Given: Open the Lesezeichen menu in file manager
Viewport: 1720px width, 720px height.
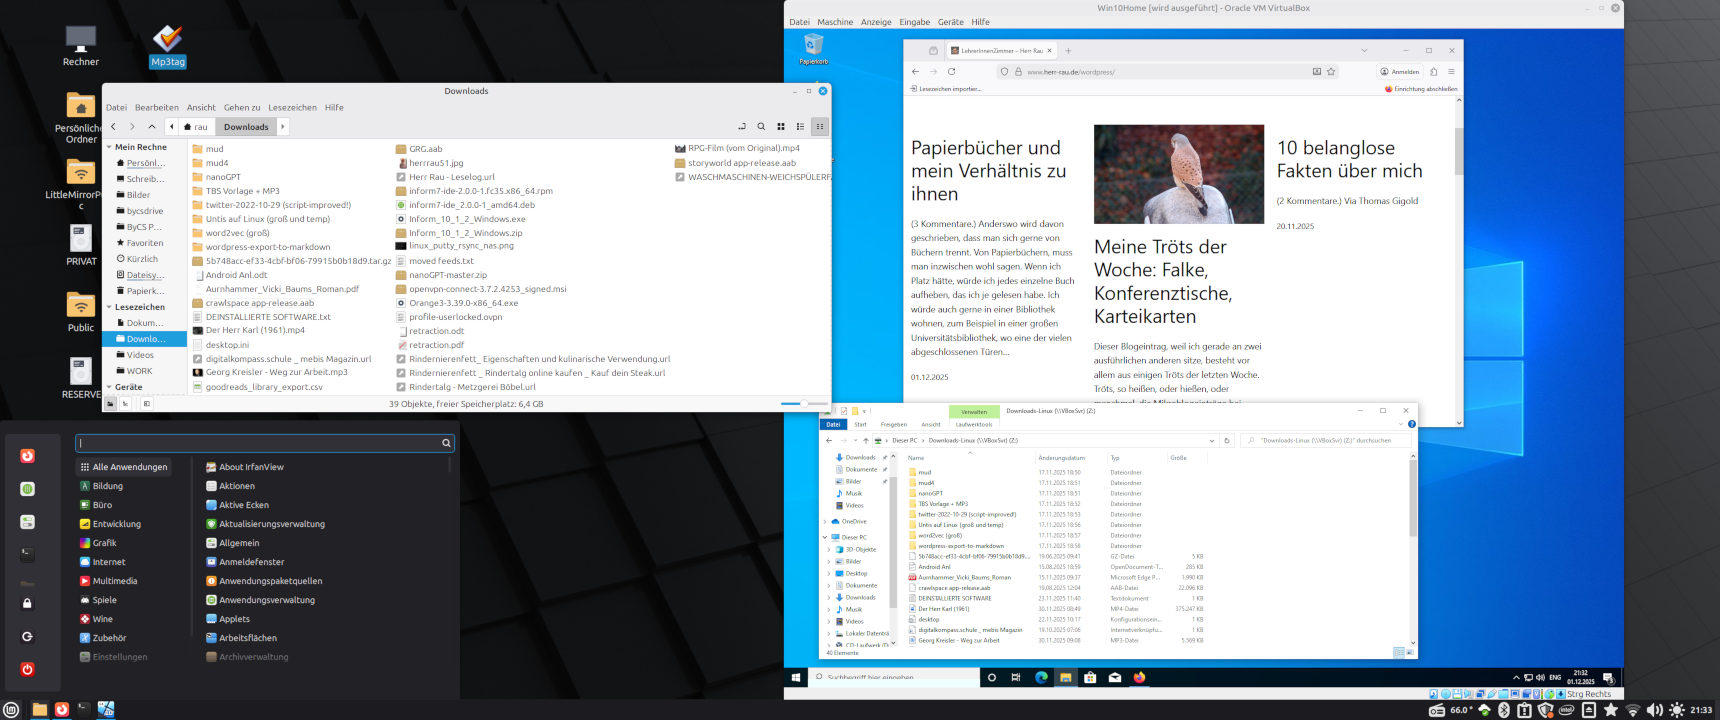Looking at the screenshot, I should click(292, 108).
